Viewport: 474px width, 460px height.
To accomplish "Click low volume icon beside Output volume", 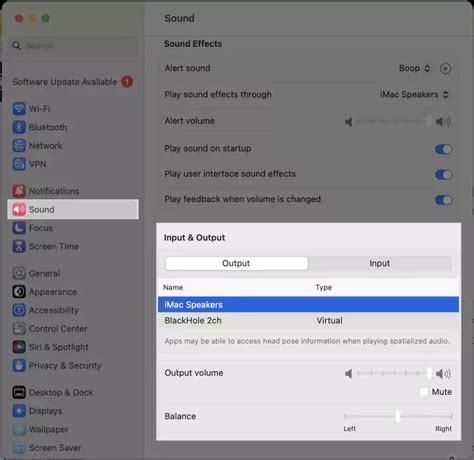I will click(349, 374).
